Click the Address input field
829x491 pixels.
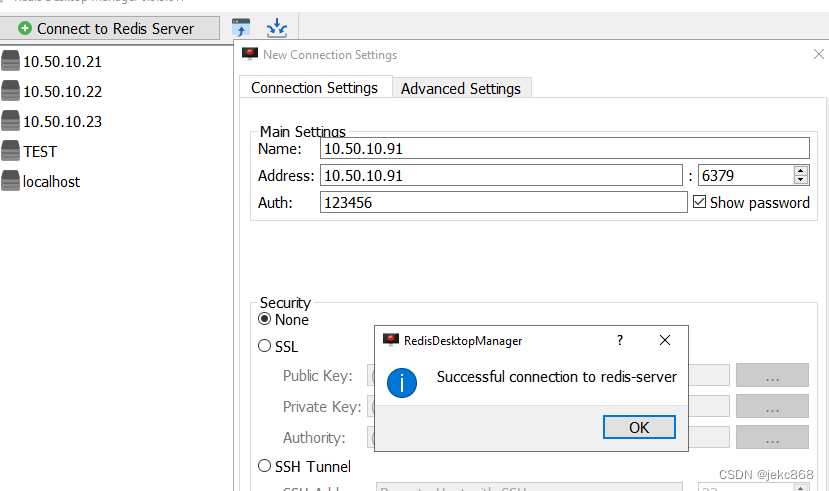(501, 175)
